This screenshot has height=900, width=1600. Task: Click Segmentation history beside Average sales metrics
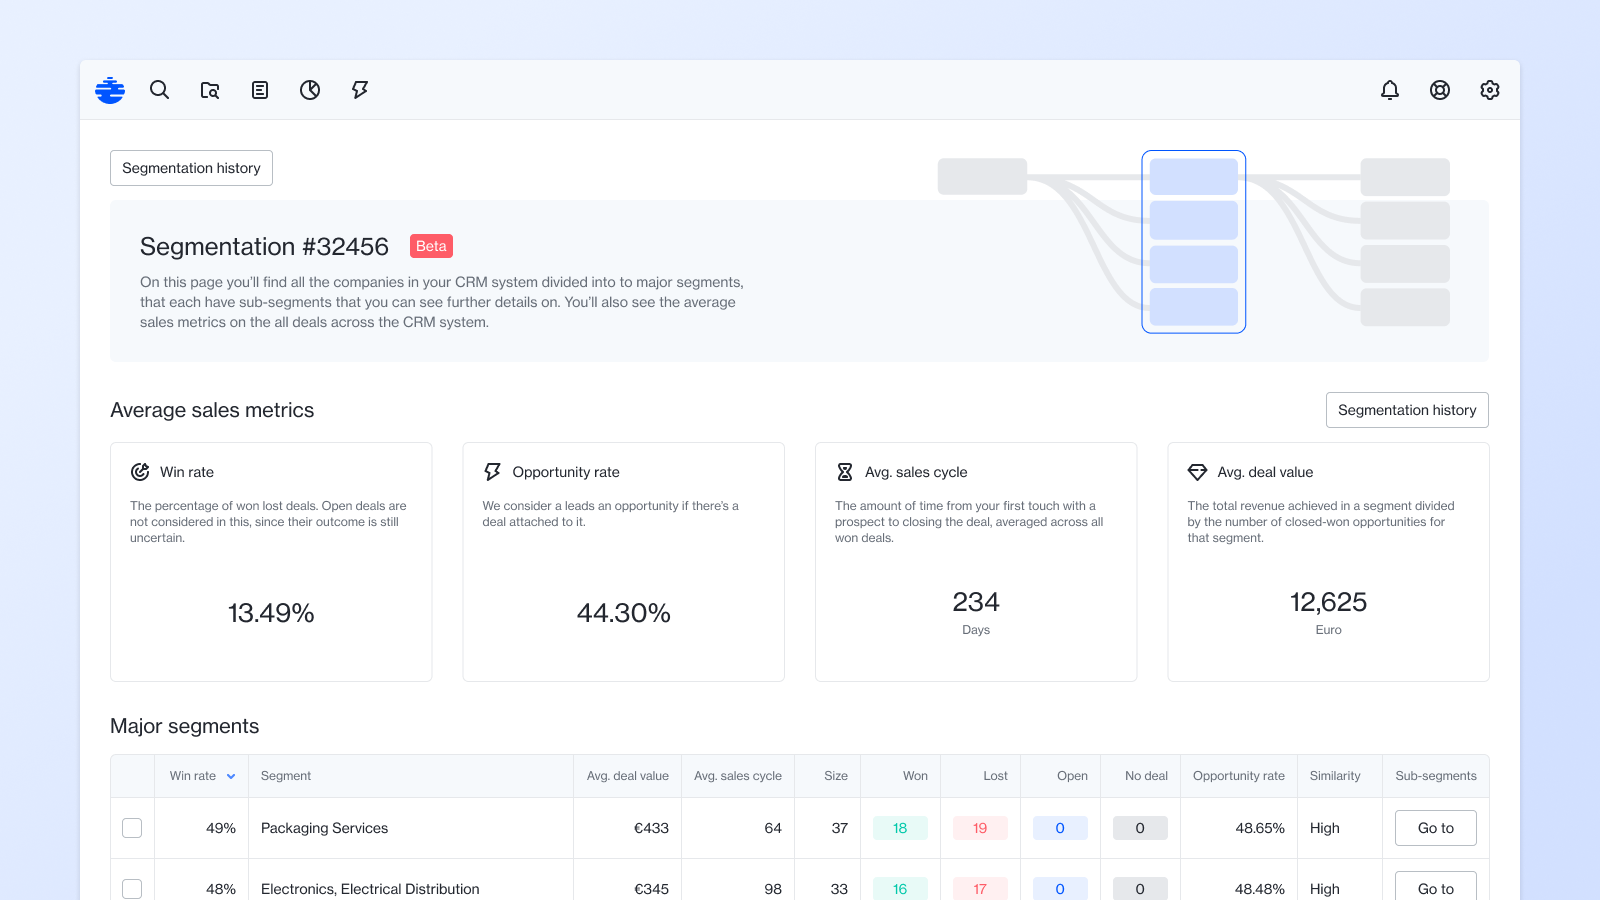pyautogui.click(x=1407, y=410)
